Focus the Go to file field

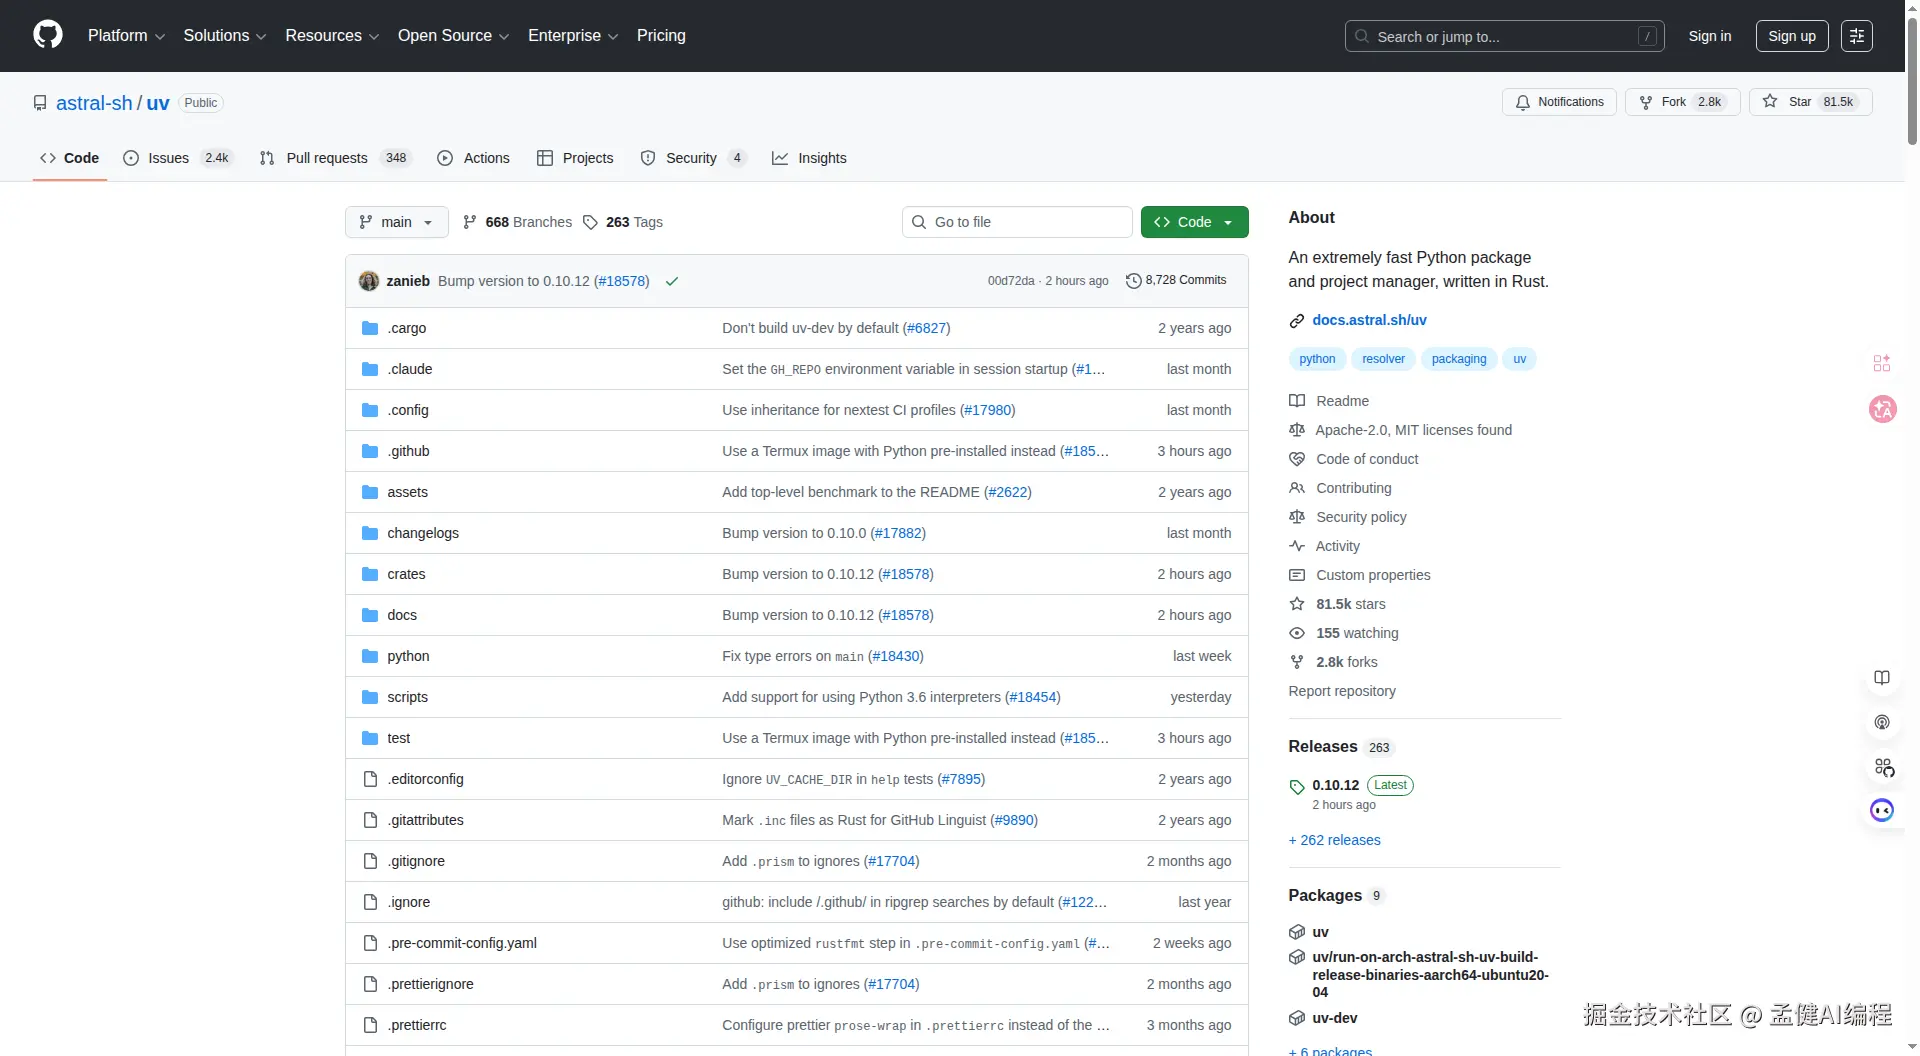coord(1017,221)
